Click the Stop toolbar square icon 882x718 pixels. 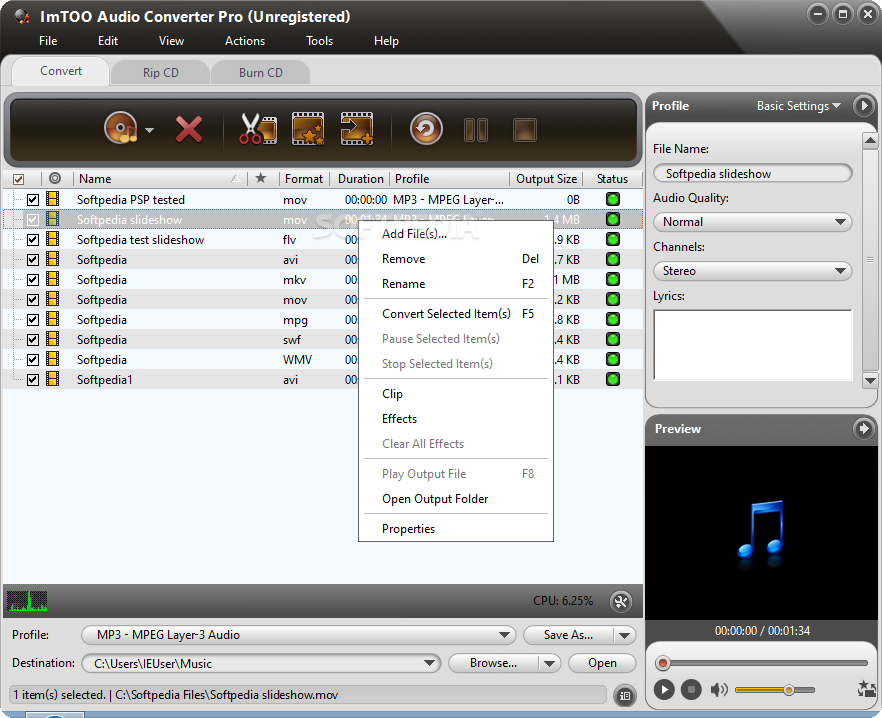[525, 130]
